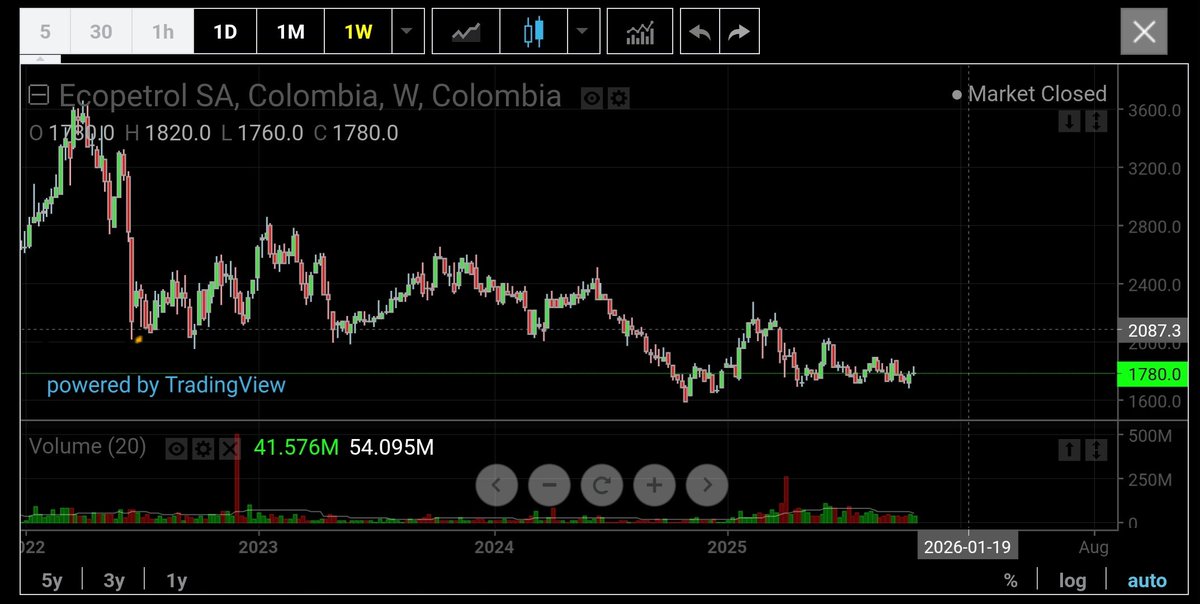This screenshot has height=604, width=1200.
Task: Select the 30-minute interval
Action: coord(101,31)
